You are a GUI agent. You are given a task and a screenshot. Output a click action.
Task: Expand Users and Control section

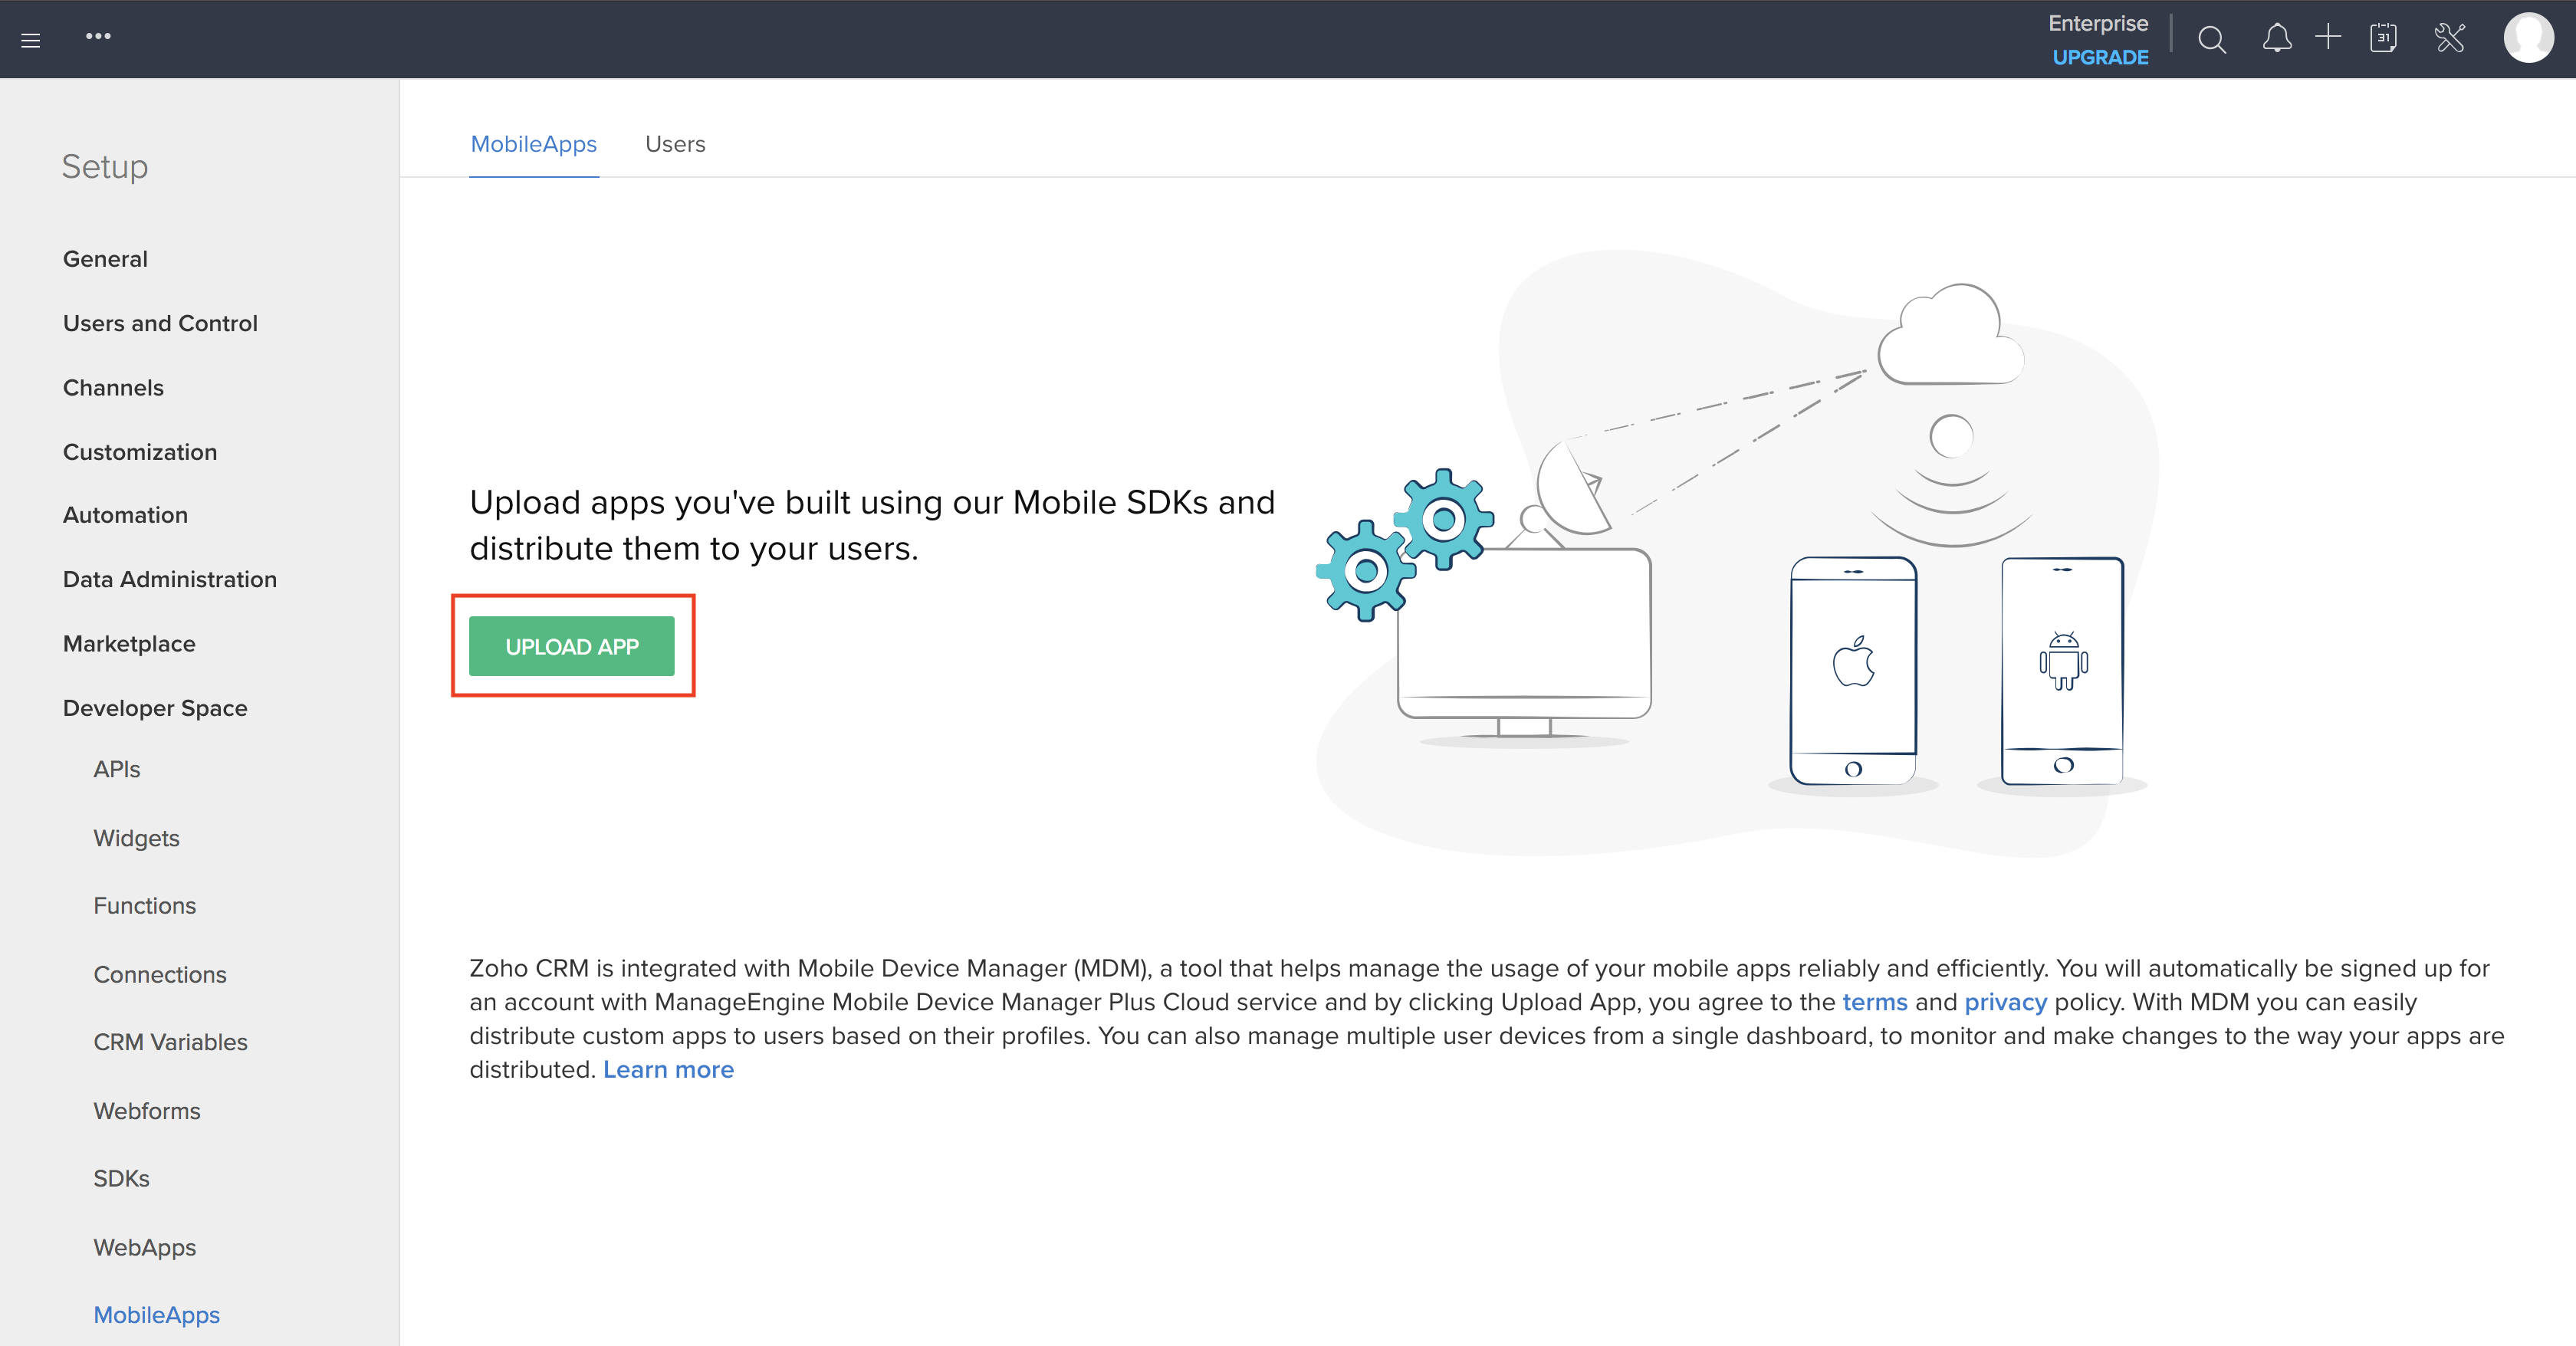tap(160, 323)
